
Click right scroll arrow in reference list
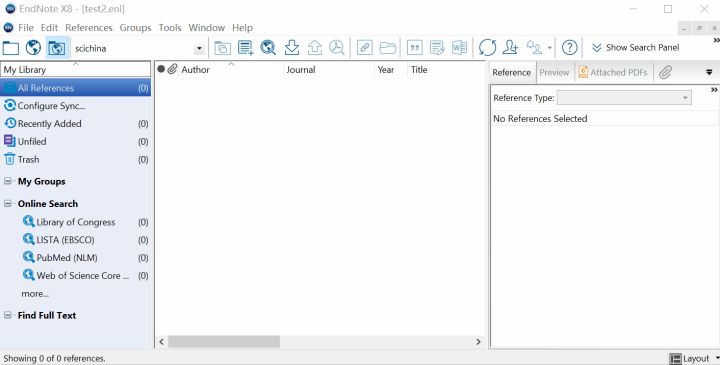tap(478, 342)
